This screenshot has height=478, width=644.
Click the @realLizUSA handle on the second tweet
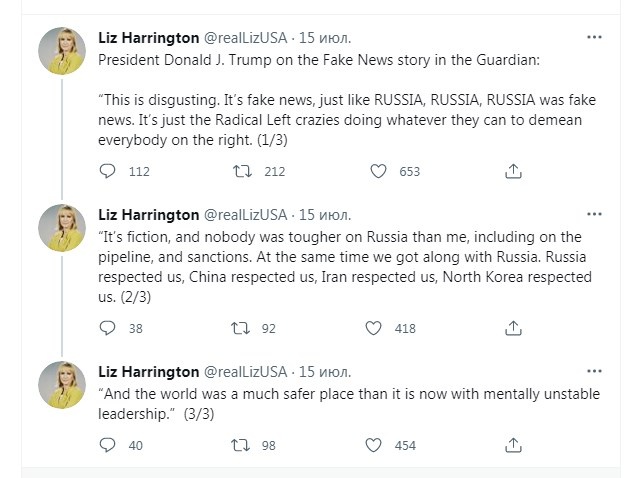coord(246,215)
